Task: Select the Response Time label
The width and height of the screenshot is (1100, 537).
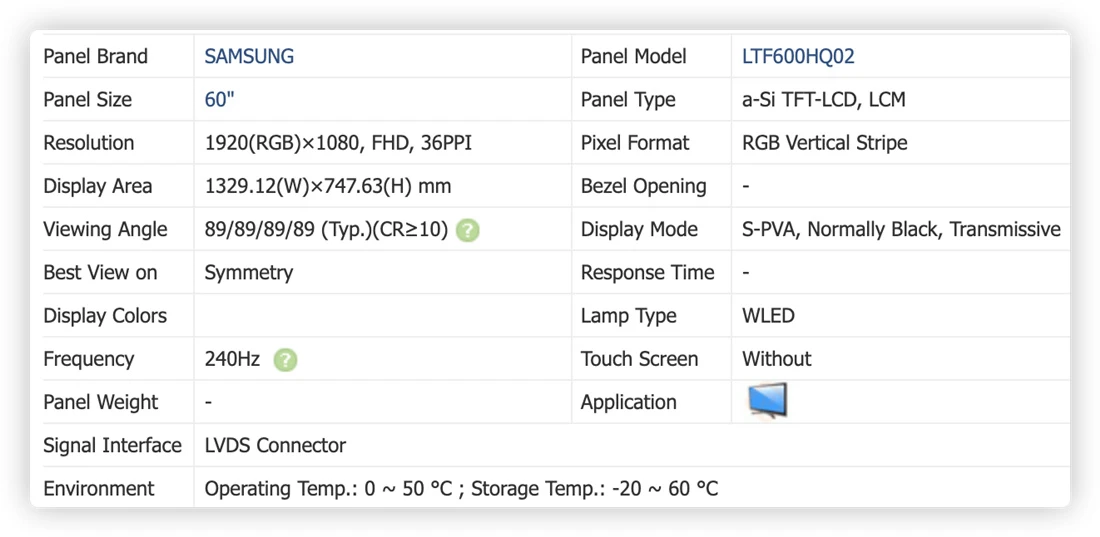Action: 648,272
